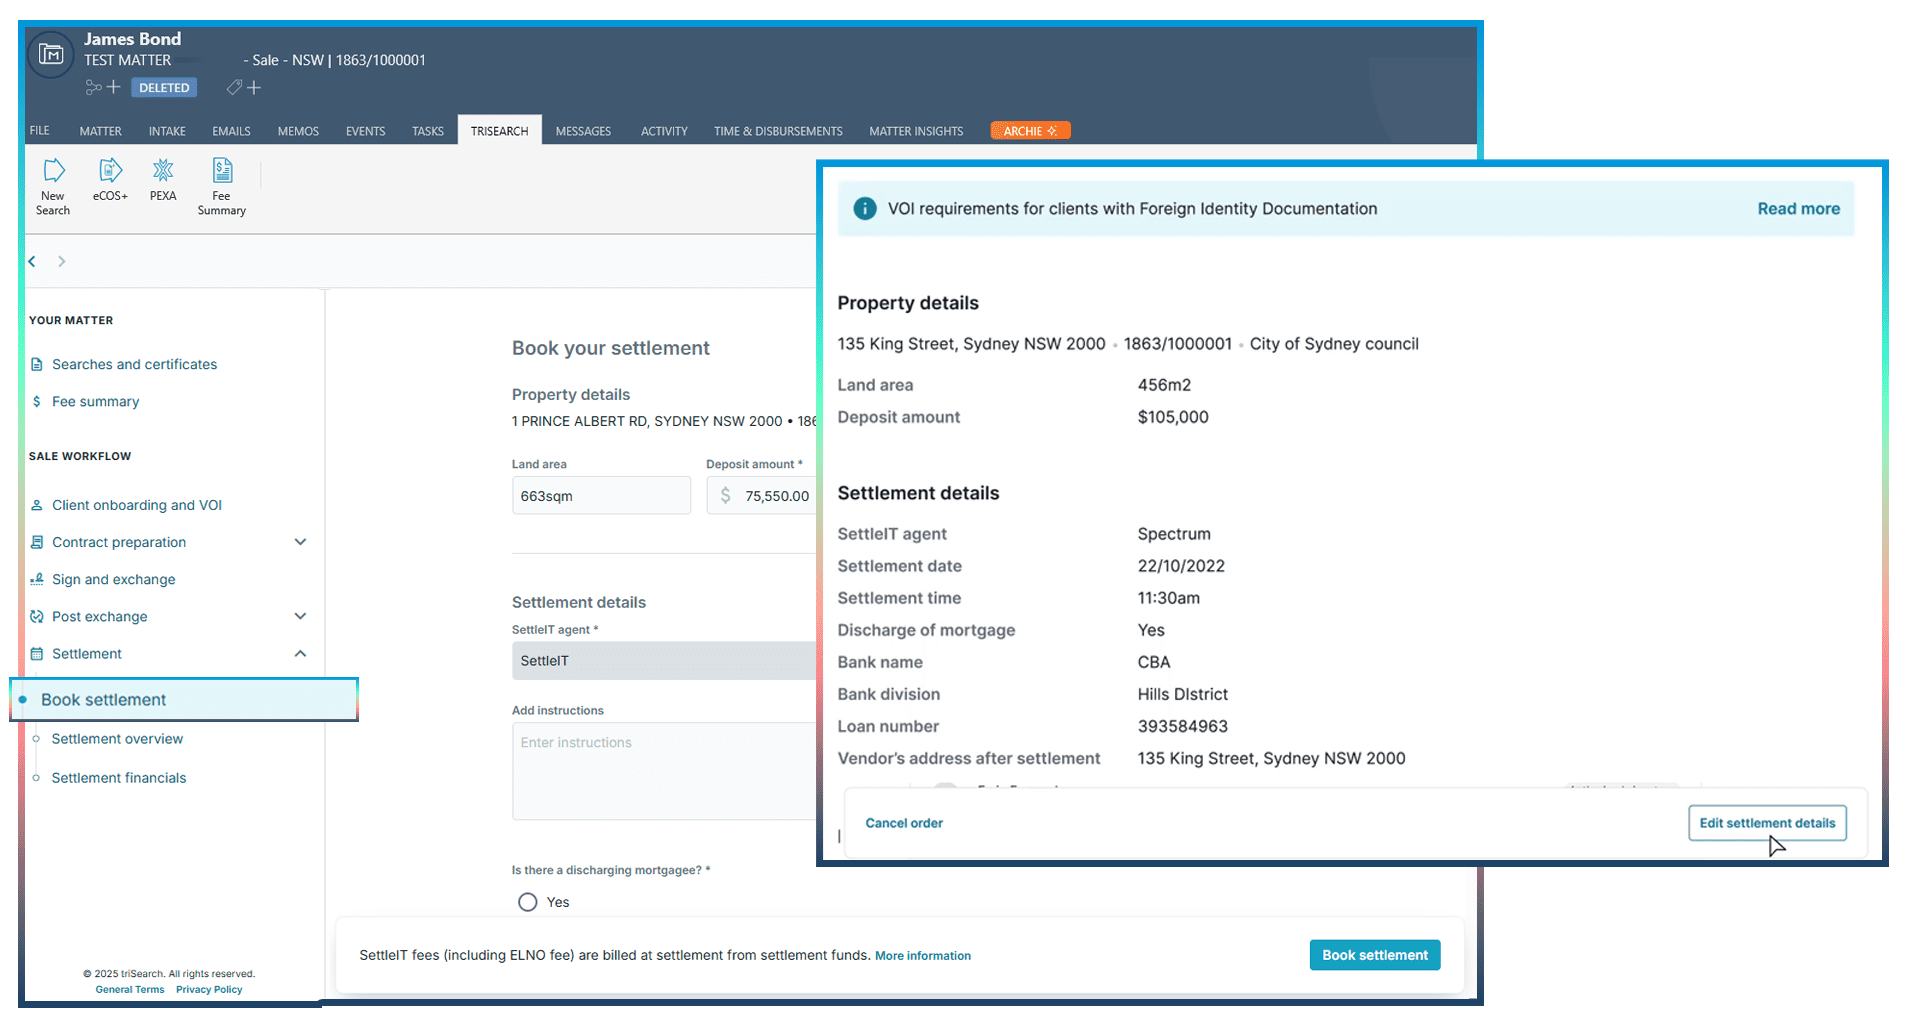The width and height of the screenshot is (1907, 1025).
Task: Switch to the EMAILS tab
Action: [x=231, y=131]
